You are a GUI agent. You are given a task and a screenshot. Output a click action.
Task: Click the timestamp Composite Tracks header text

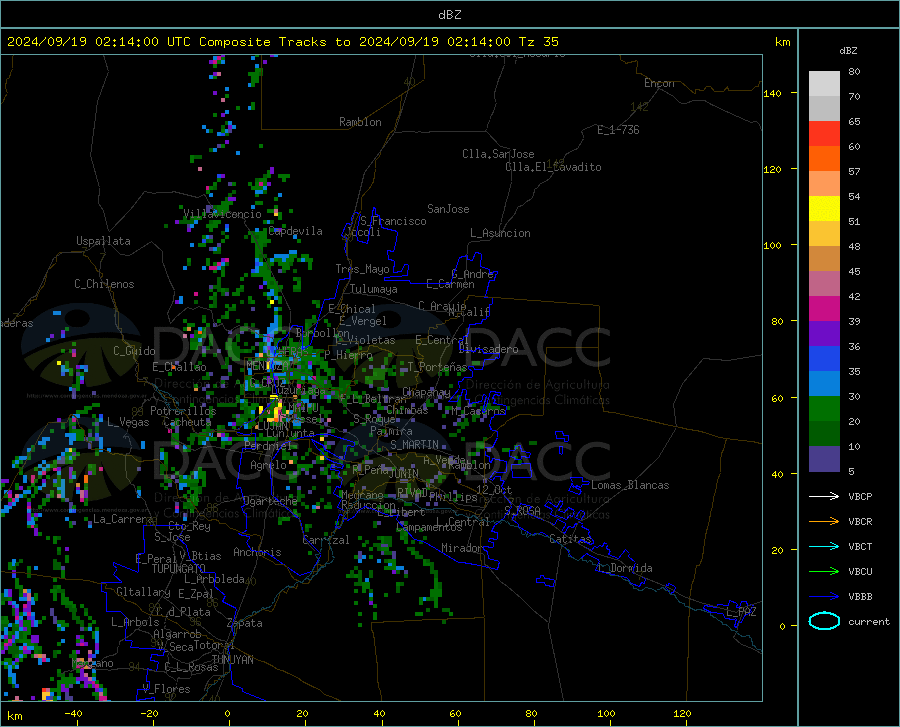tap(282, 42)
